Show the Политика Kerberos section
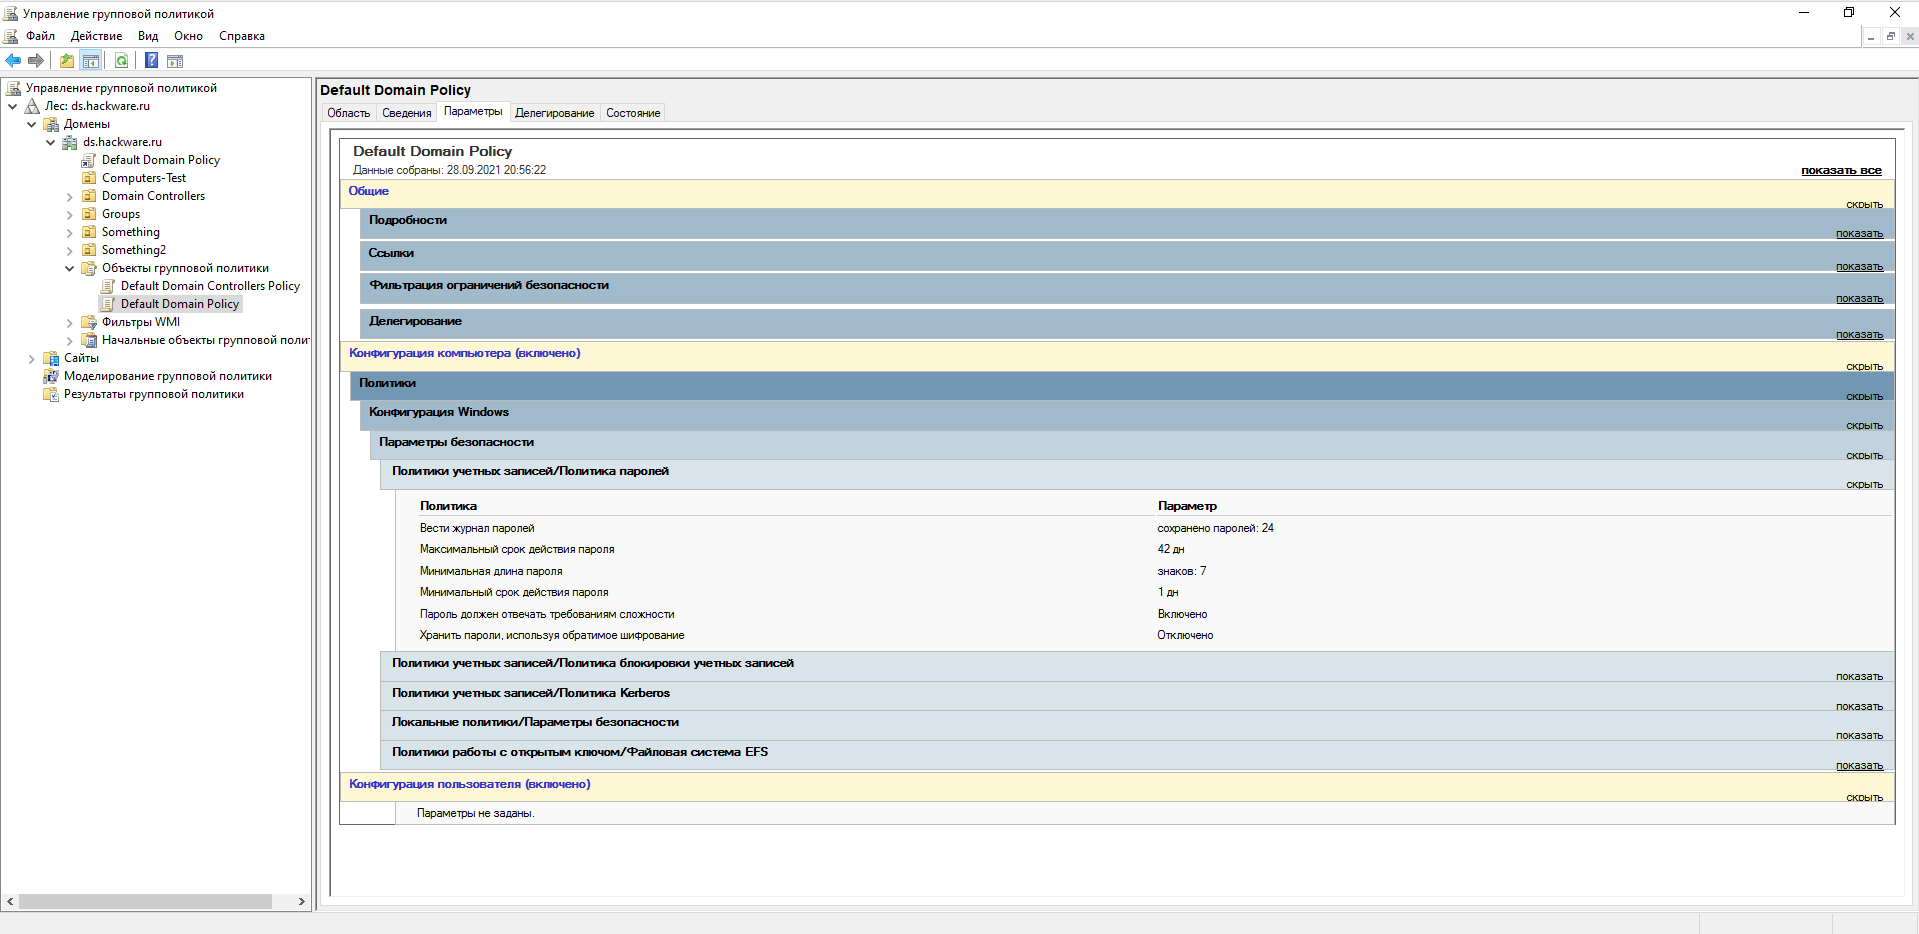The image size is (1919, 934). click(x=1858, y=707)
